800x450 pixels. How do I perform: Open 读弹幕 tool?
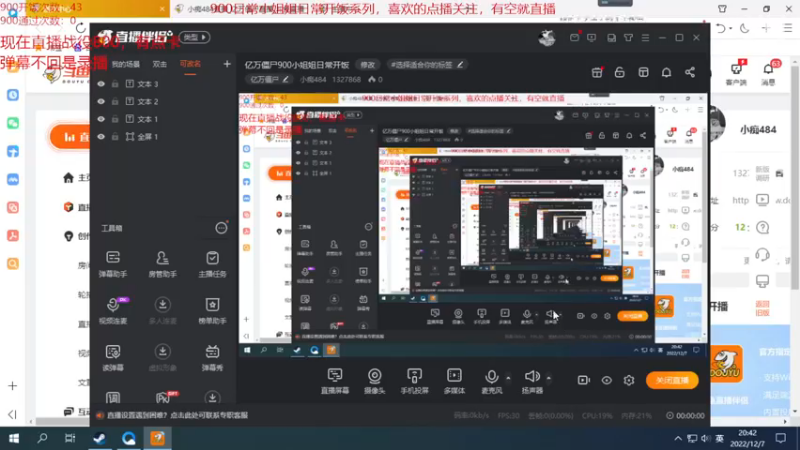pyautogui.click(x=113, y=357)
